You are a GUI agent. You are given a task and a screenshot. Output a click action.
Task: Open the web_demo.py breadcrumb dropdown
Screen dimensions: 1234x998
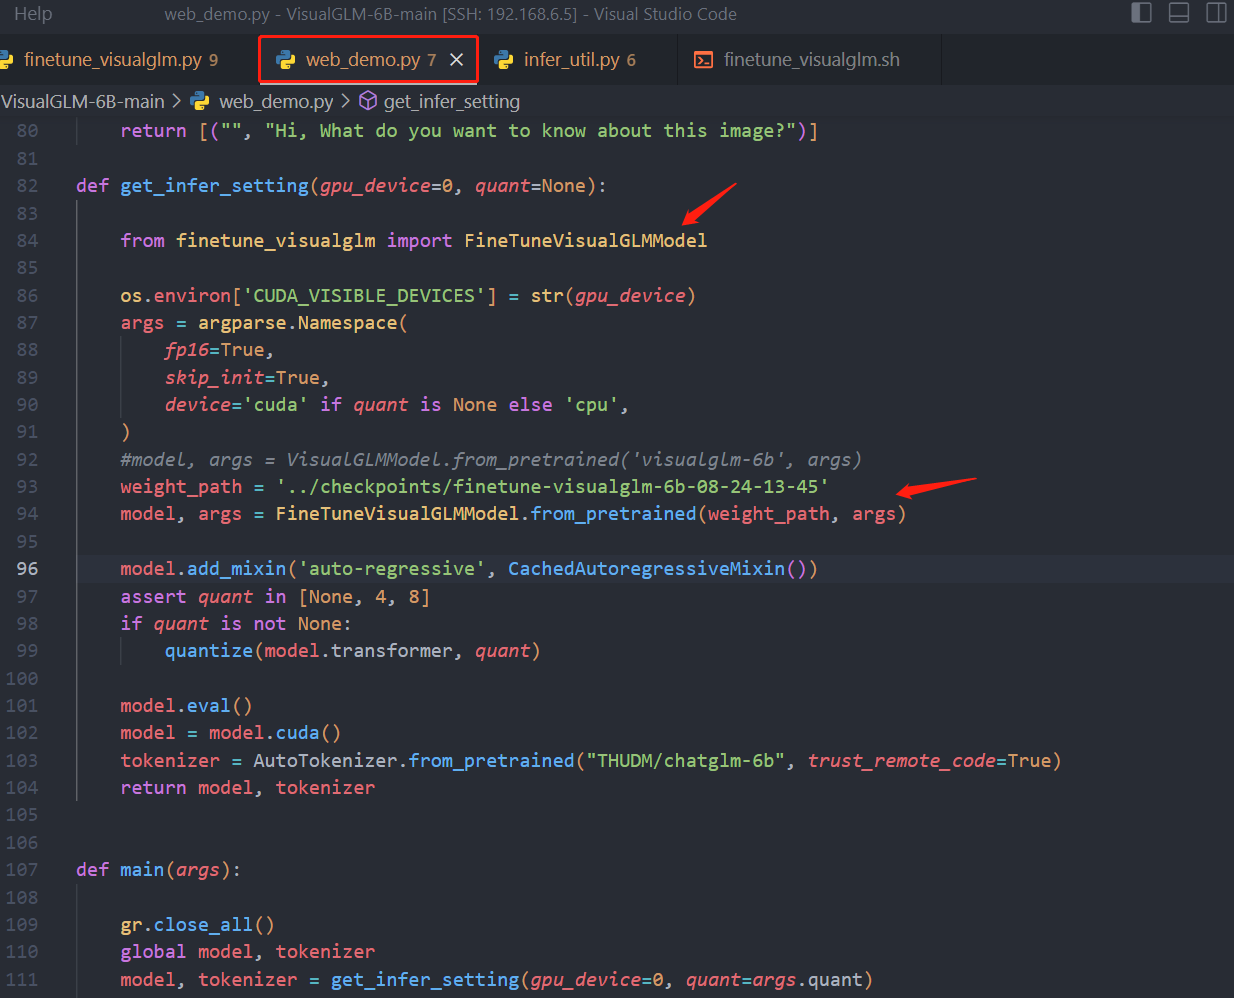(x=276, y=101)
